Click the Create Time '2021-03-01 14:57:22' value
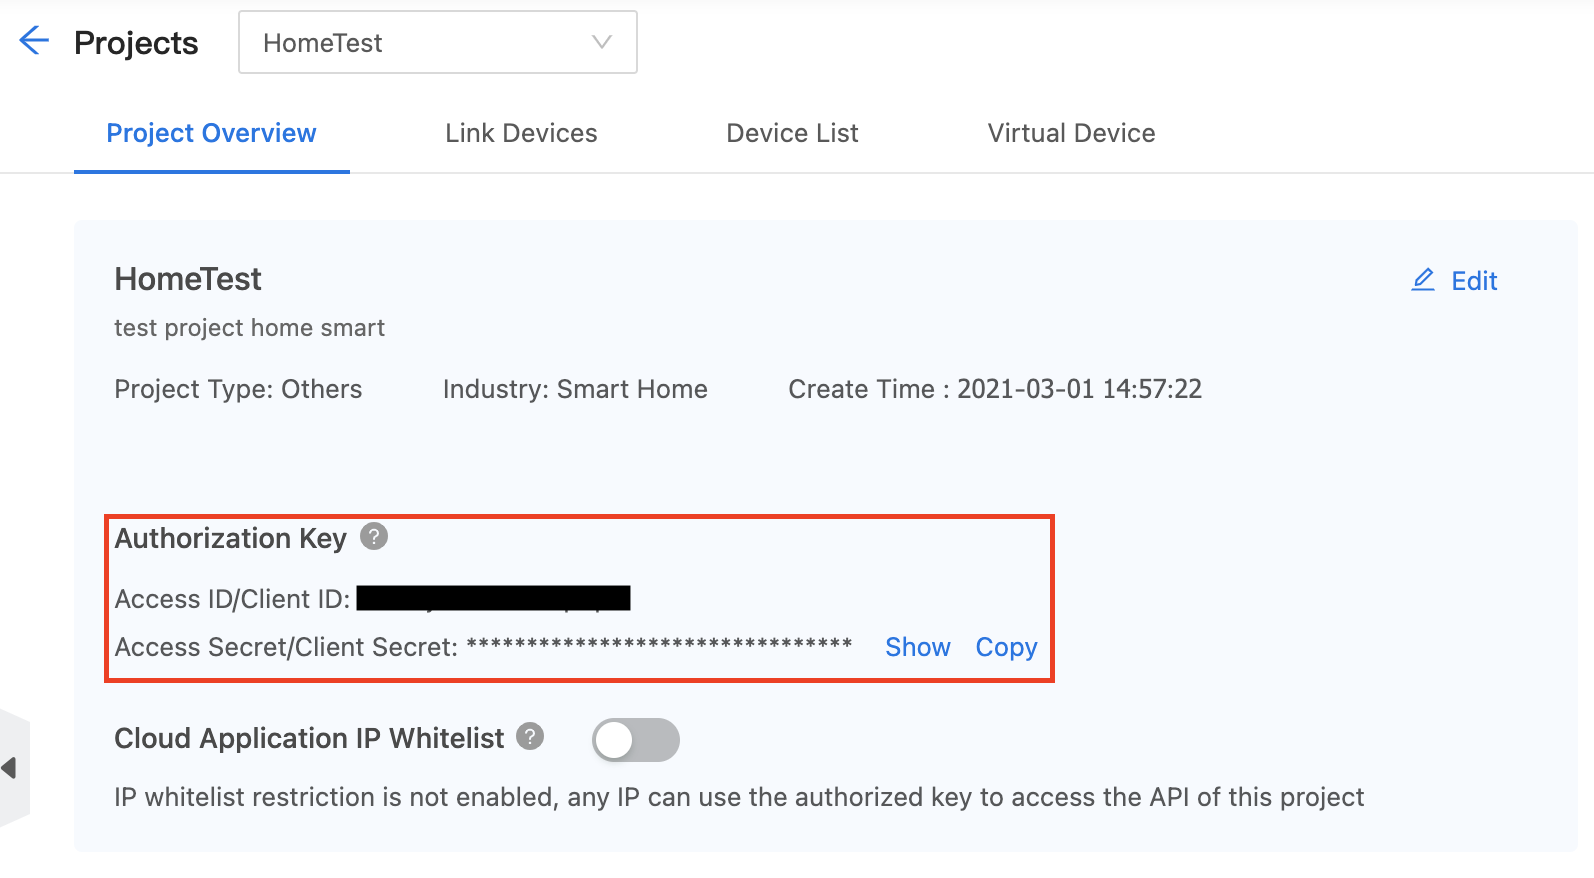 point(1079,389)
